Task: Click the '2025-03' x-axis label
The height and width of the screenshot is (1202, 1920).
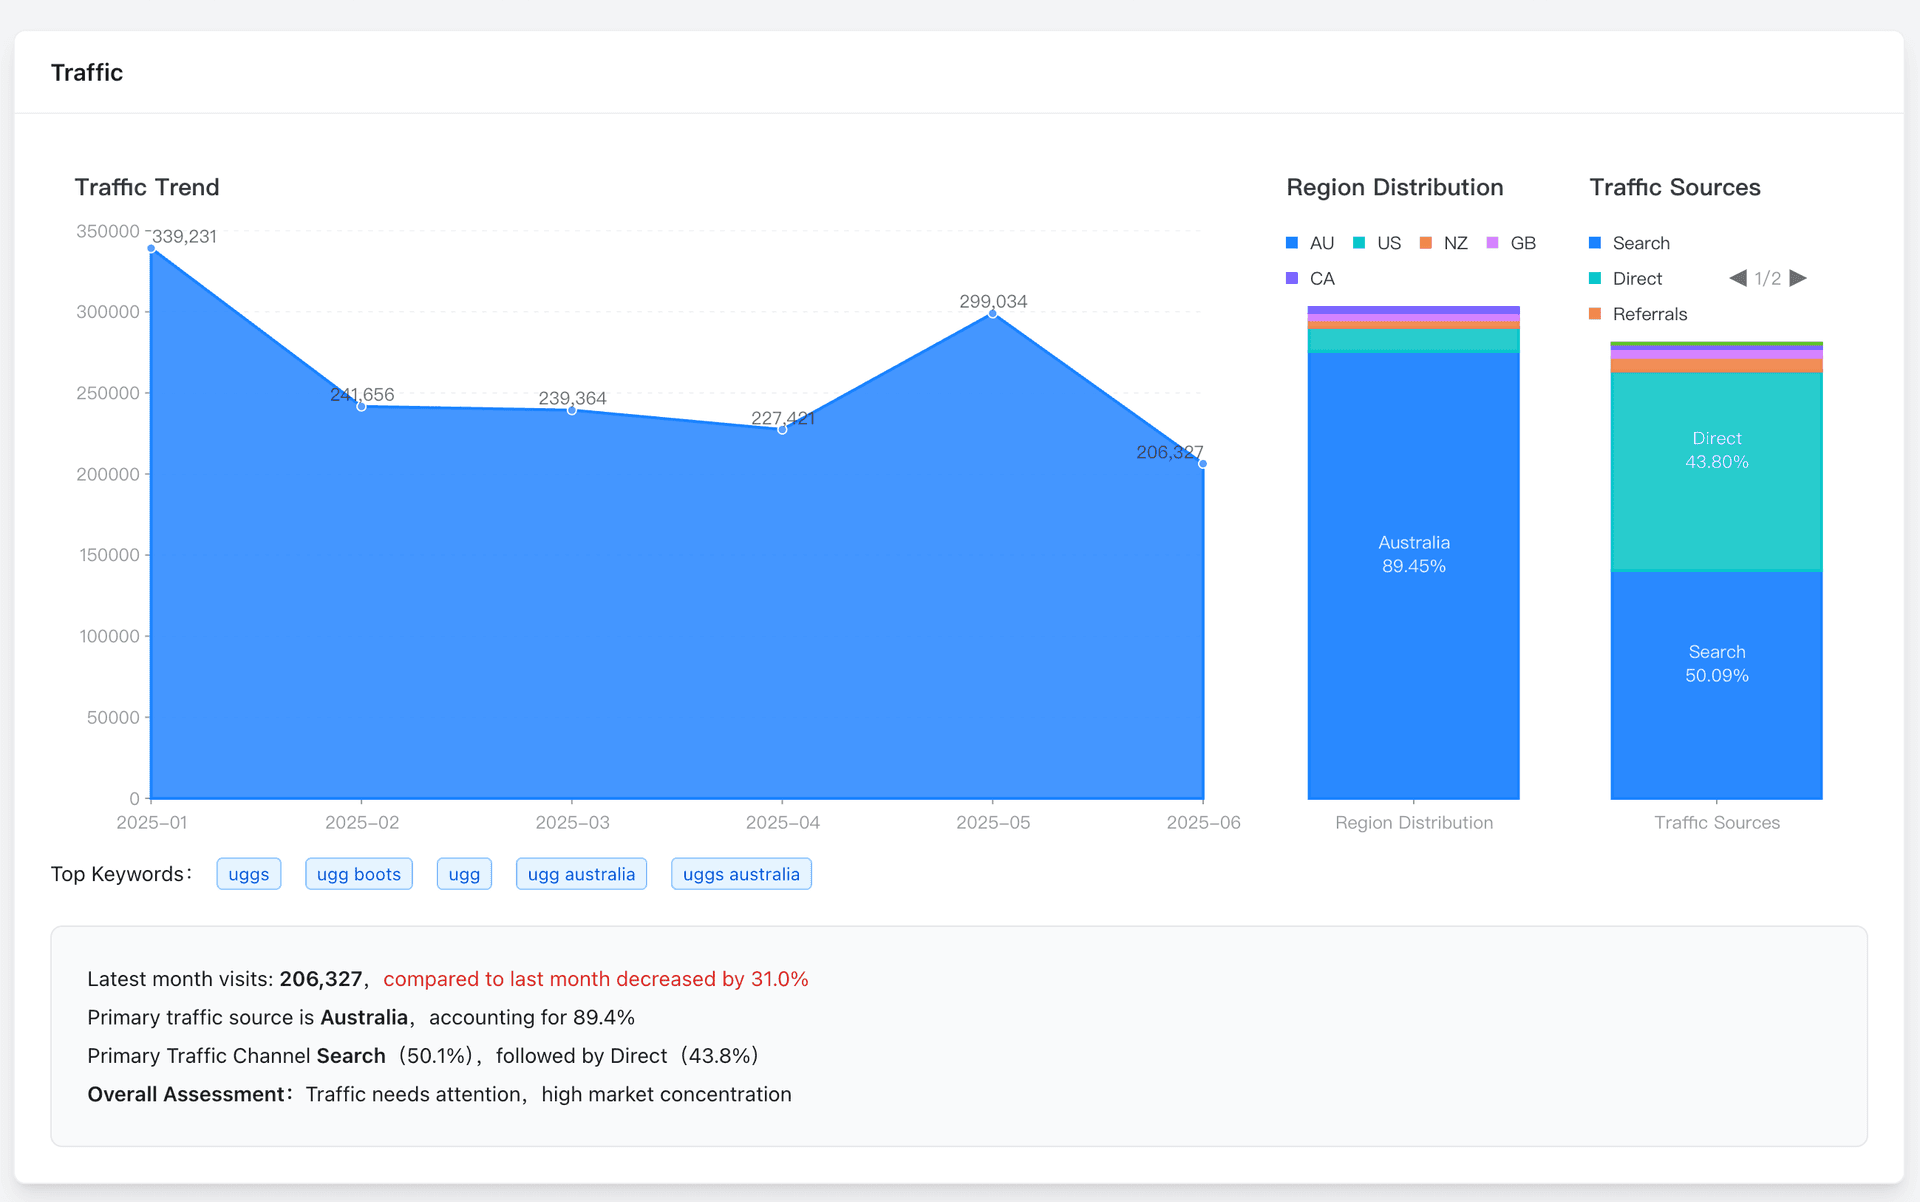Action: (572, 823)
